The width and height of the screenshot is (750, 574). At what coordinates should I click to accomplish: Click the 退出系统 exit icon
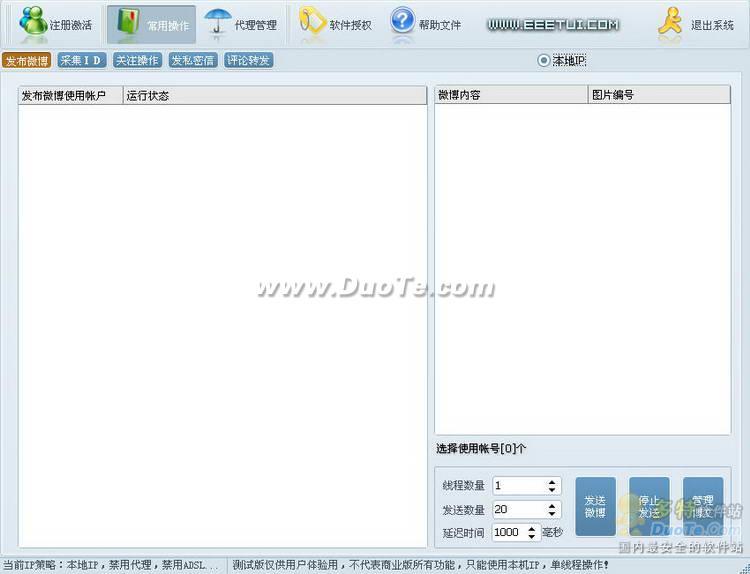pos(670,23)
